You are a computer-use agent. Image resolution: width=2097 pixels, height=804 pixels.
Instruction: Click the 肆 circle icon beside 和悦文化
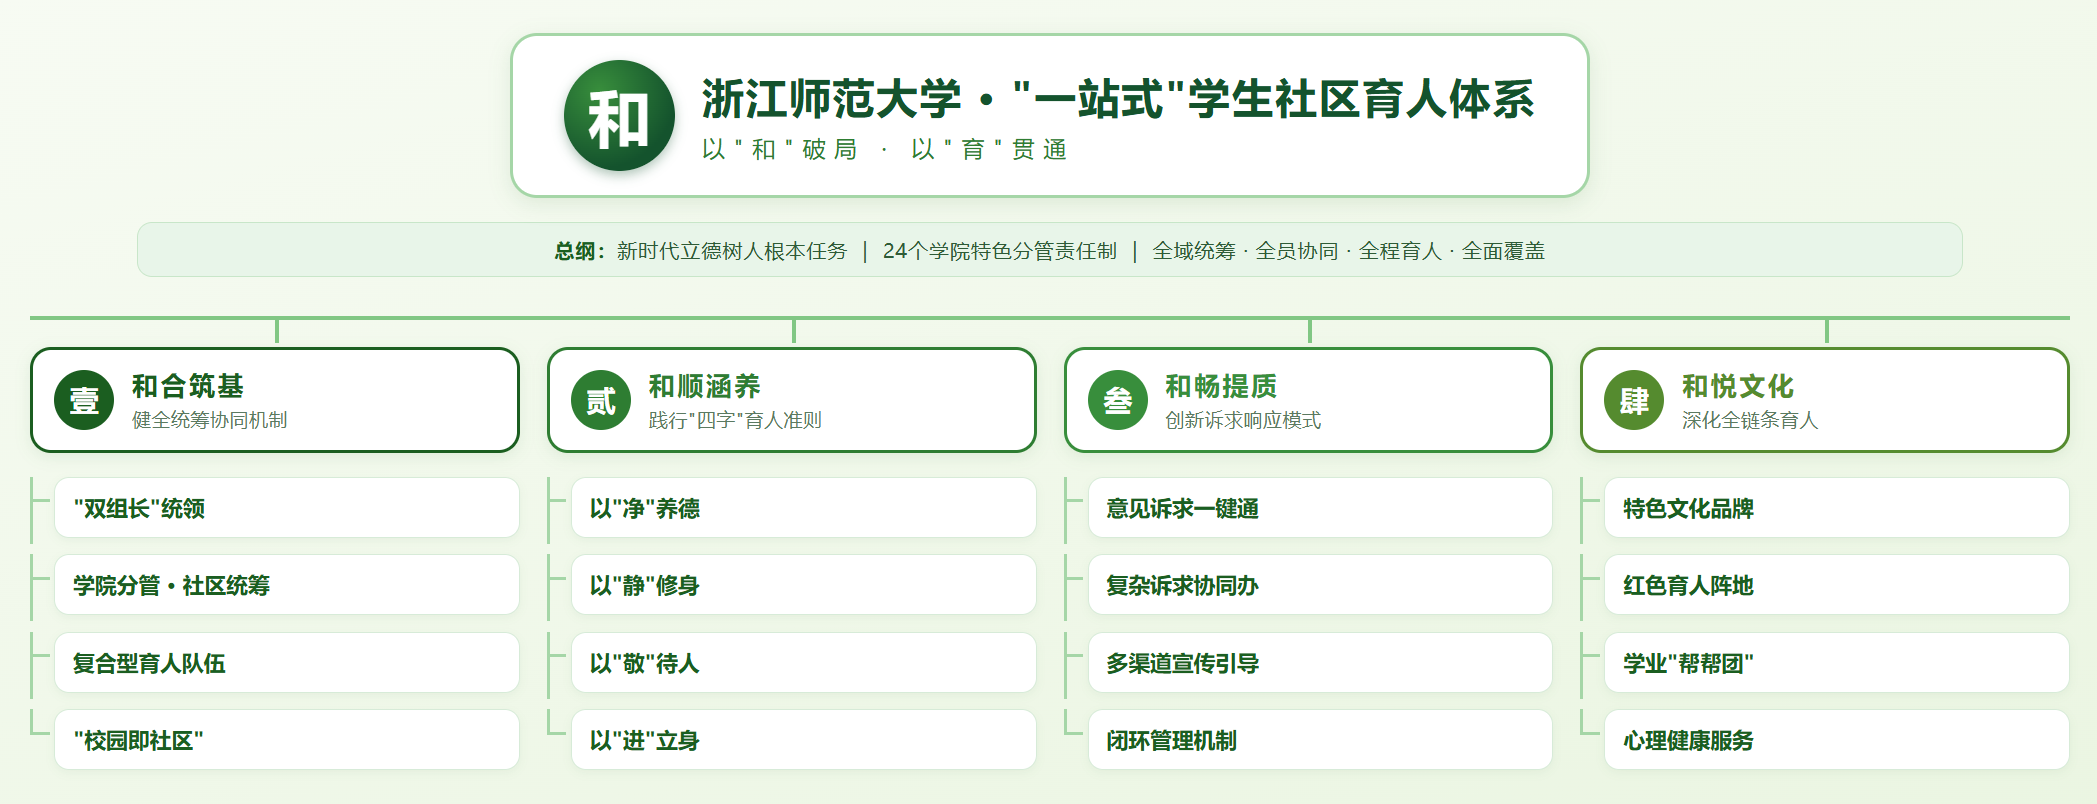1634,400
